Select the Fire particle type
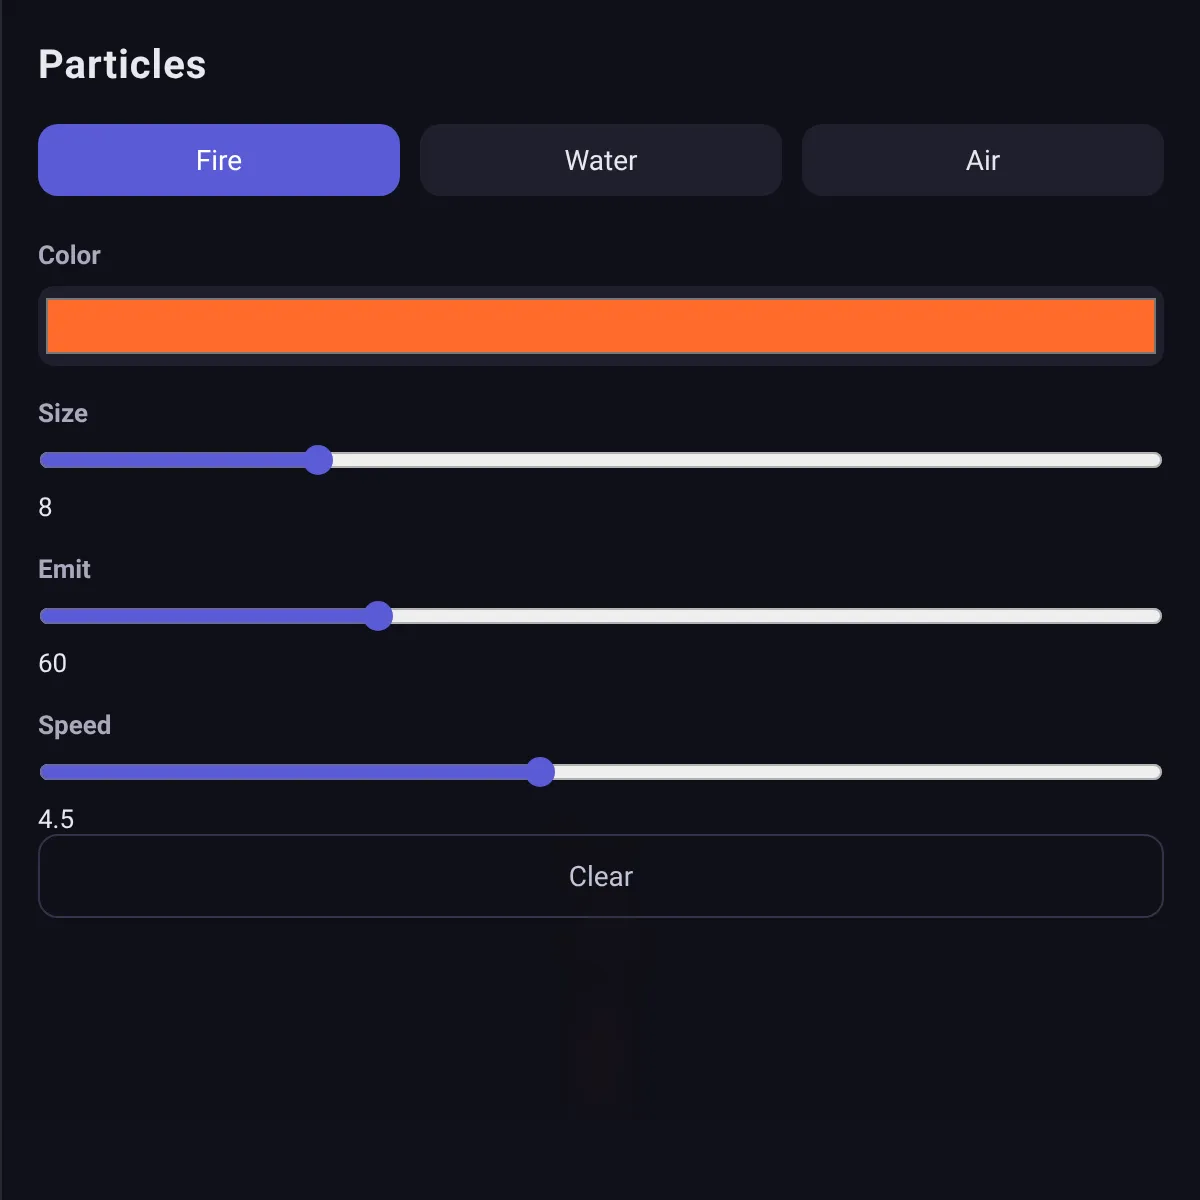This screenshot has height=1200, width=1200. (219, 160)
